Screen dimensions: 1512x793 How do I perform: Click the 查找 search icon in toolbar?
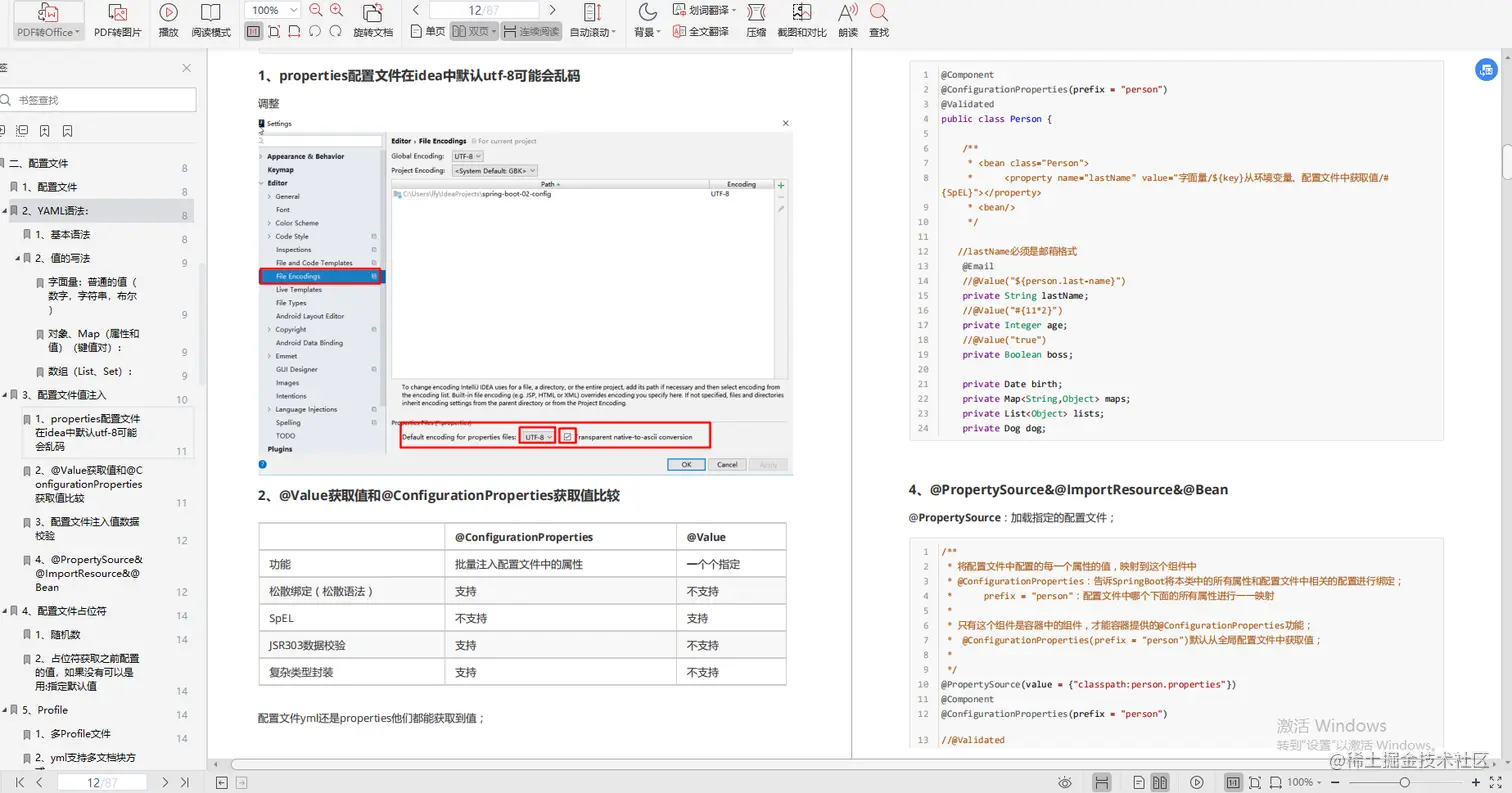tap(879, 21)
